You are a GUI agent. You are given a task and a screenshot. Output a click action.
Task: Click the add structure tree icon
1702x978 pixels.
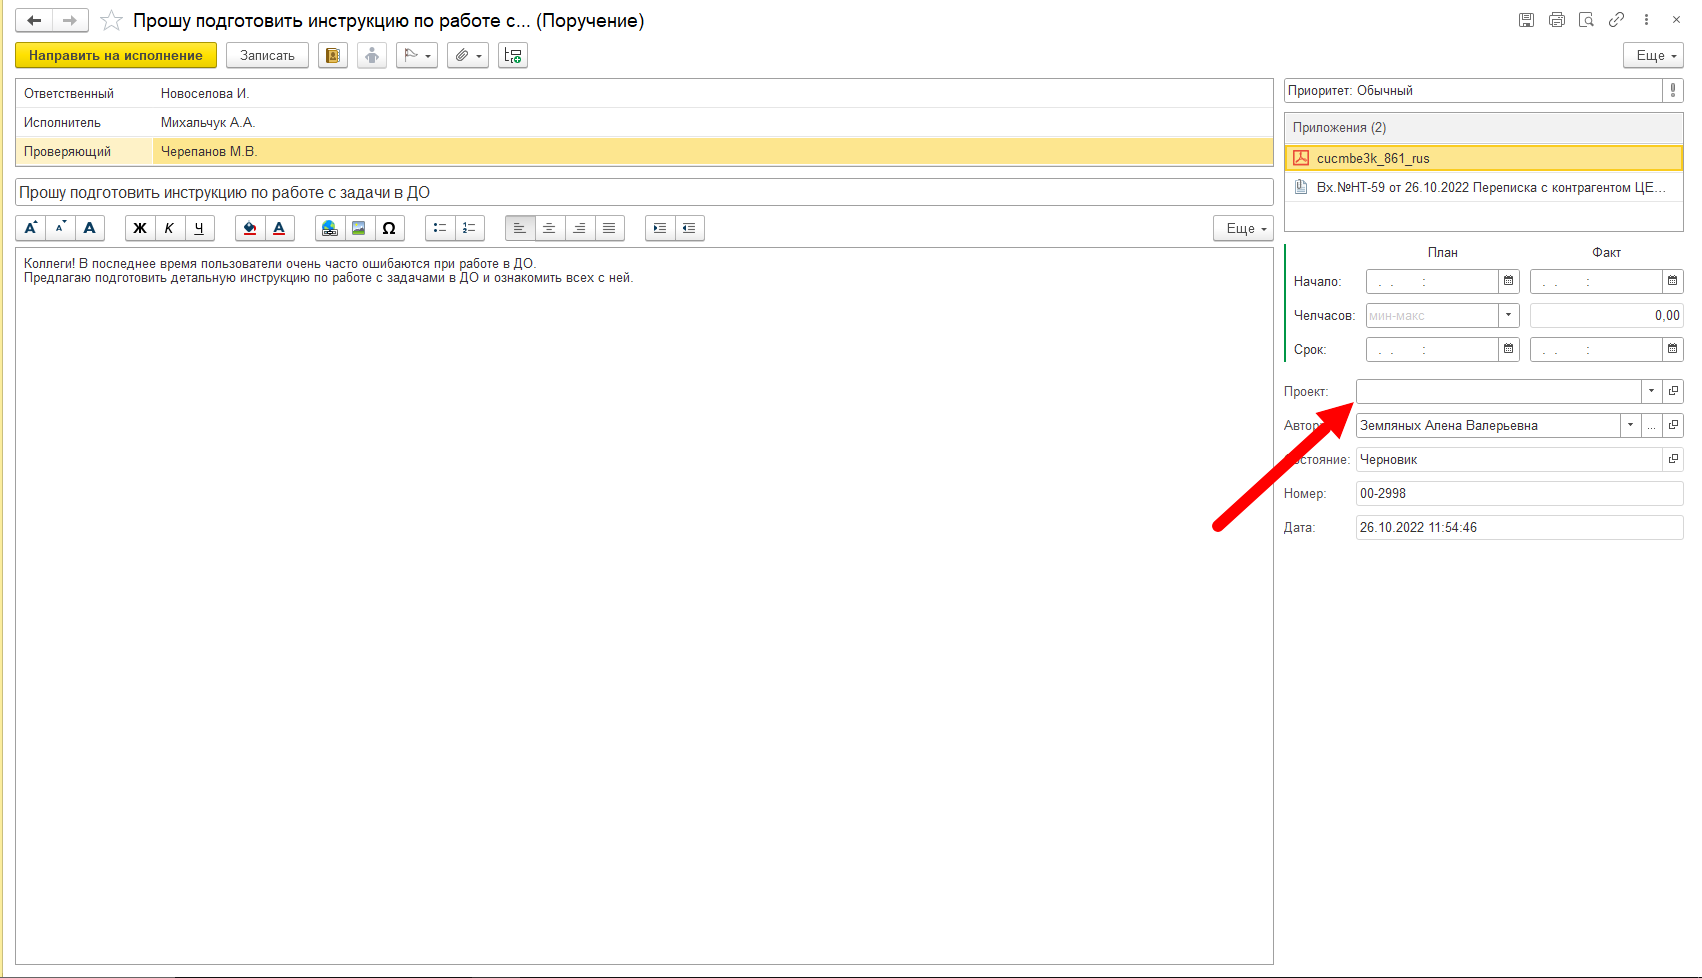(x=513, y=56)
